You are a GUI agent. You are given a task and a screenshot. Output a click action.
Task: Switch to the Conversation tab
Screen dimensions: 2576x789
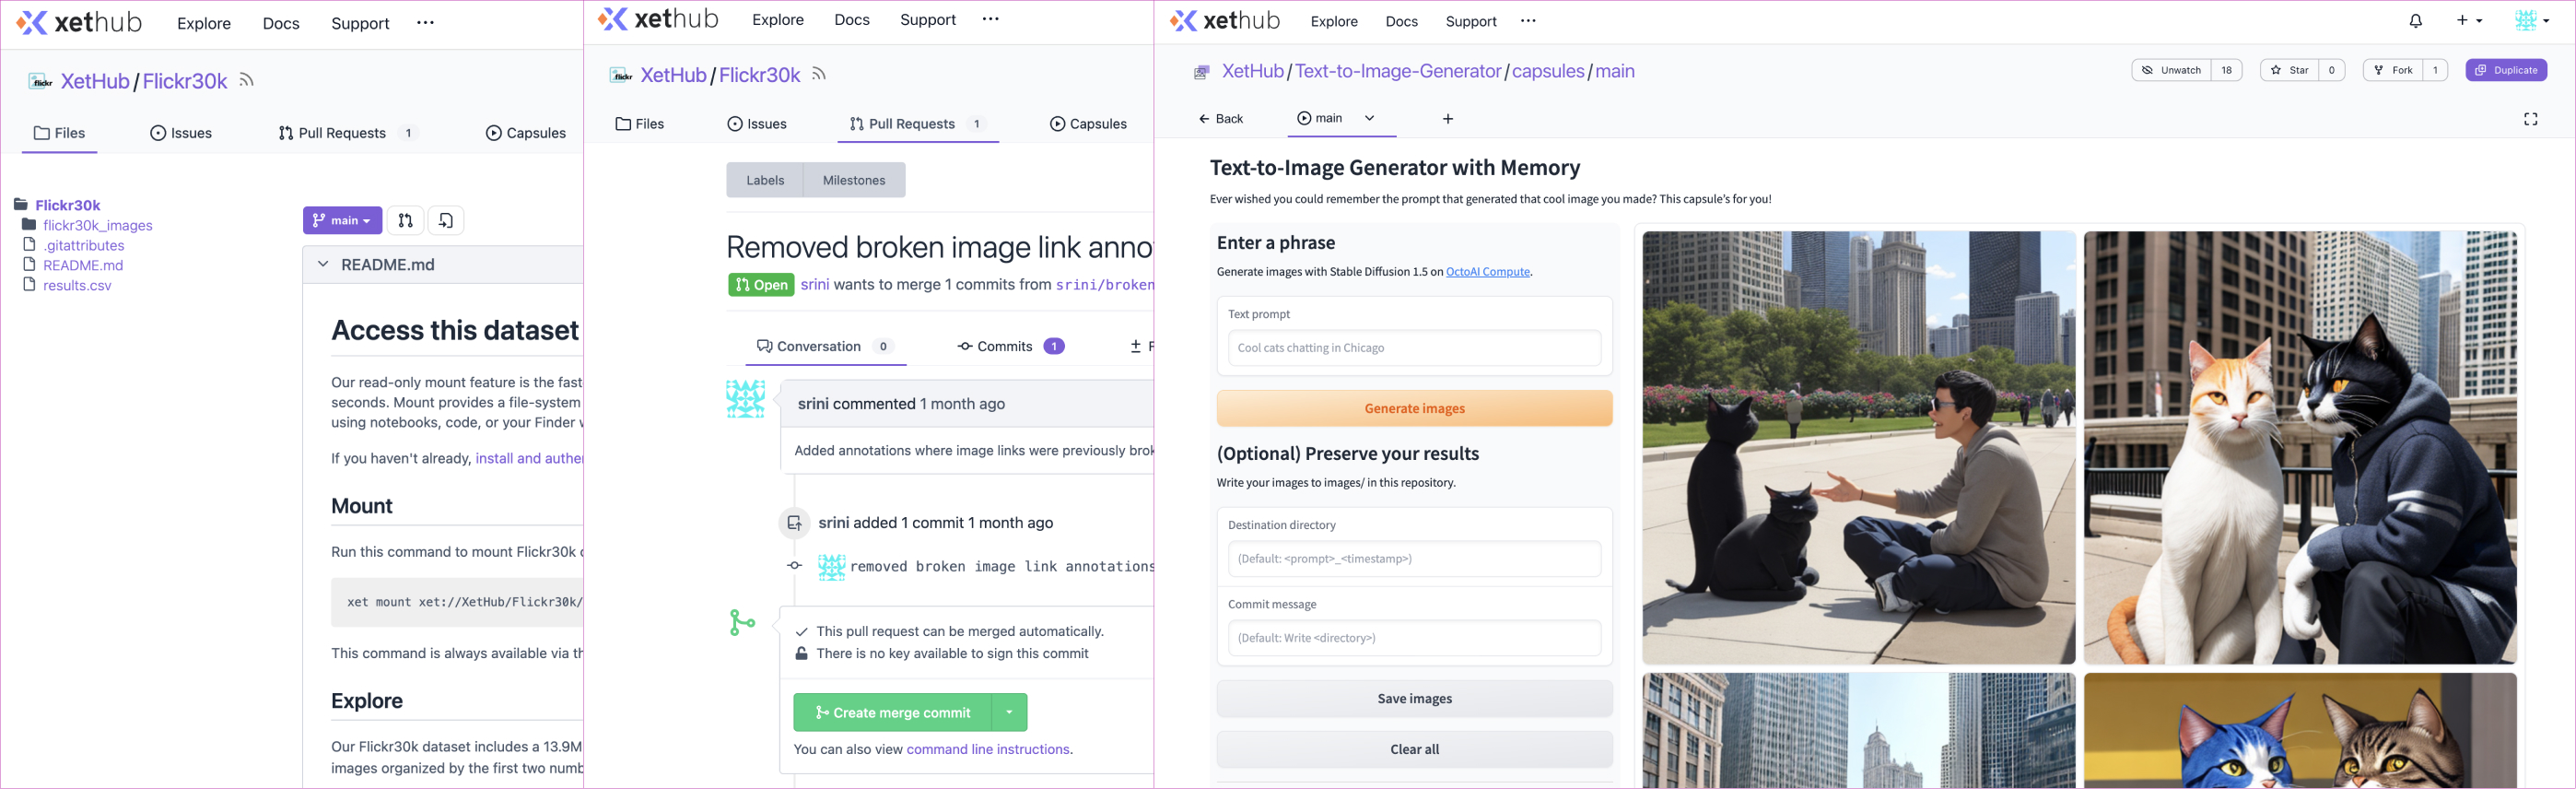pyautogui.click(x=825, y=346)
